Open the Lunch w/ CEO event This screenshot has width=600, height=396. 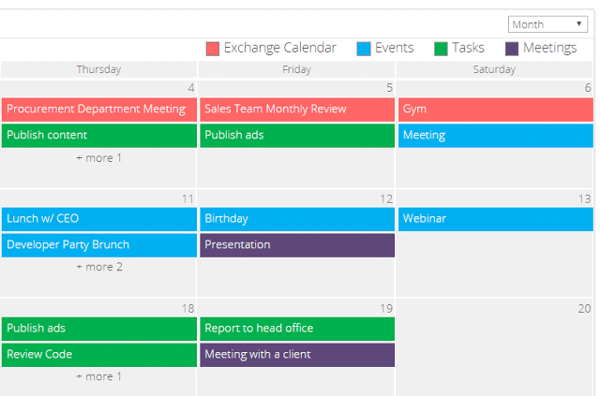pyautogui.click(x=99, y=219)
